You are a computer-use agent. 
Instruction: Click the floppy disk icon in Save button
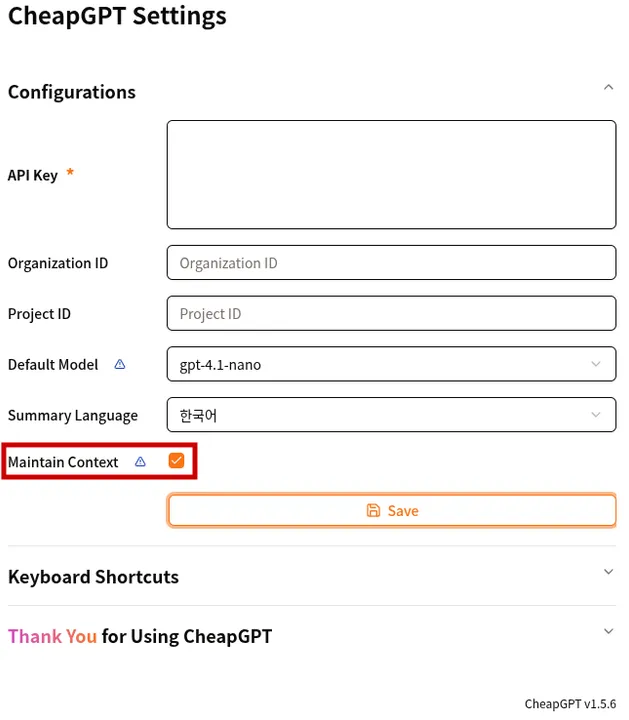click(373, 511)
